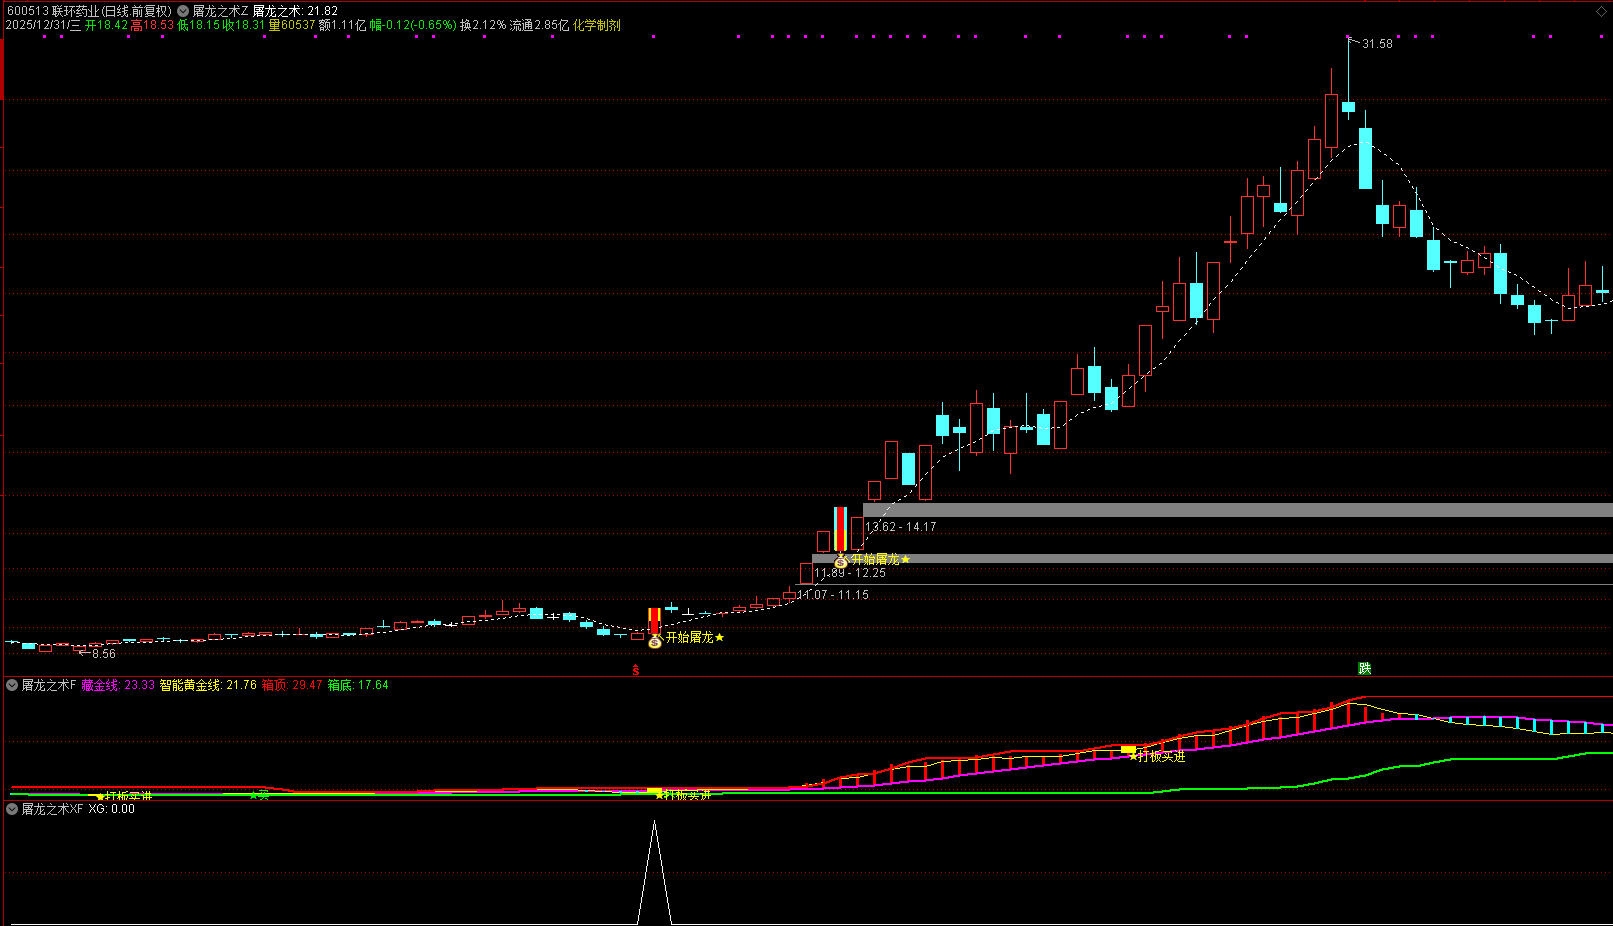
Task: Click the 打板买进 label near the middle yellow block
Action: tap(684, 795)
